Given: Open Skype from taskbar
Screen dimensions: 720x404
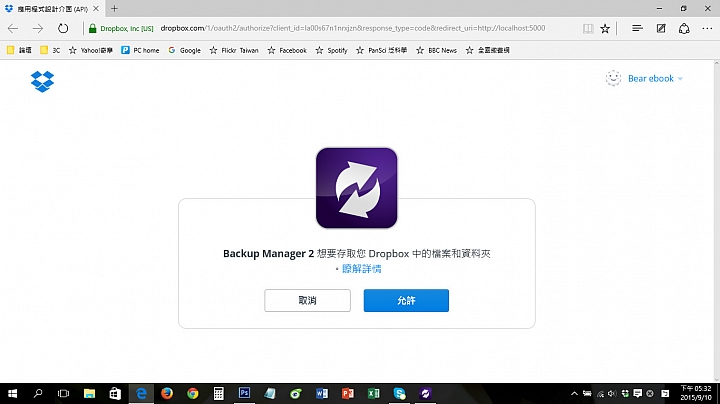Looking at the screenshot, I should 399,393.
